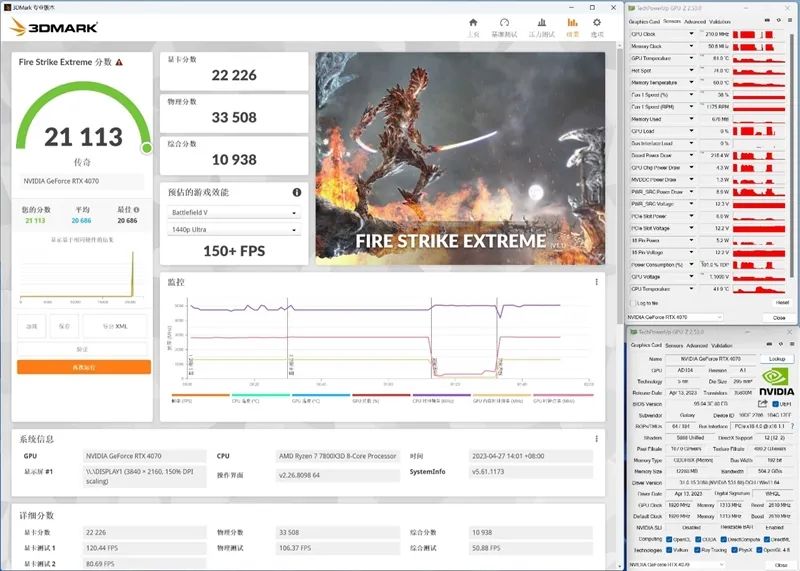Toggle the Ray Tracing checkbox

[x=697, y=550]
